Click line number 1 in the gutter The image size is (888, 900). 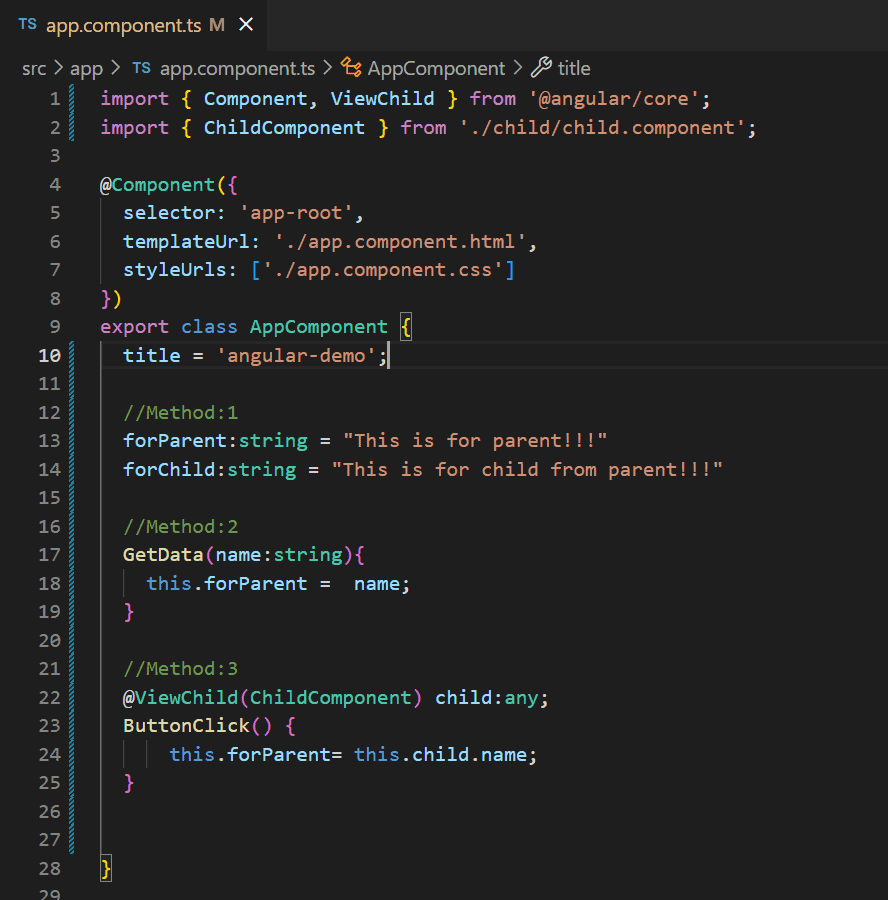pyautogui.click(x=55, y=99)
